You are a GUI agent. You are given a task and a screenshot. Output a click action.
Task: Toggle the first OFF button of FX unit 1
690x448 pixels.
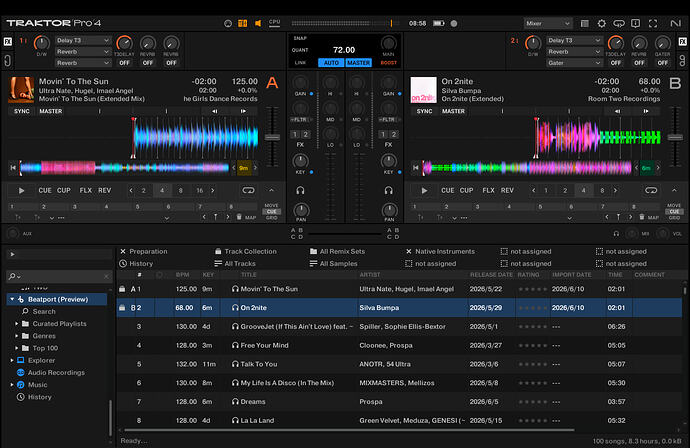pyautogui.click(x=125, y=63)
